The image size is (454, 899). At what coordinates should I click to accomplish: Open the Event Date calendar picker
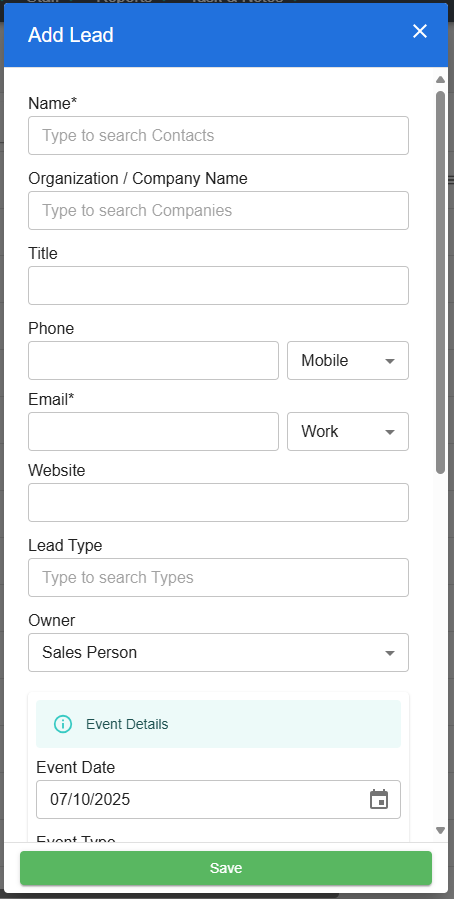coord(379,799)
